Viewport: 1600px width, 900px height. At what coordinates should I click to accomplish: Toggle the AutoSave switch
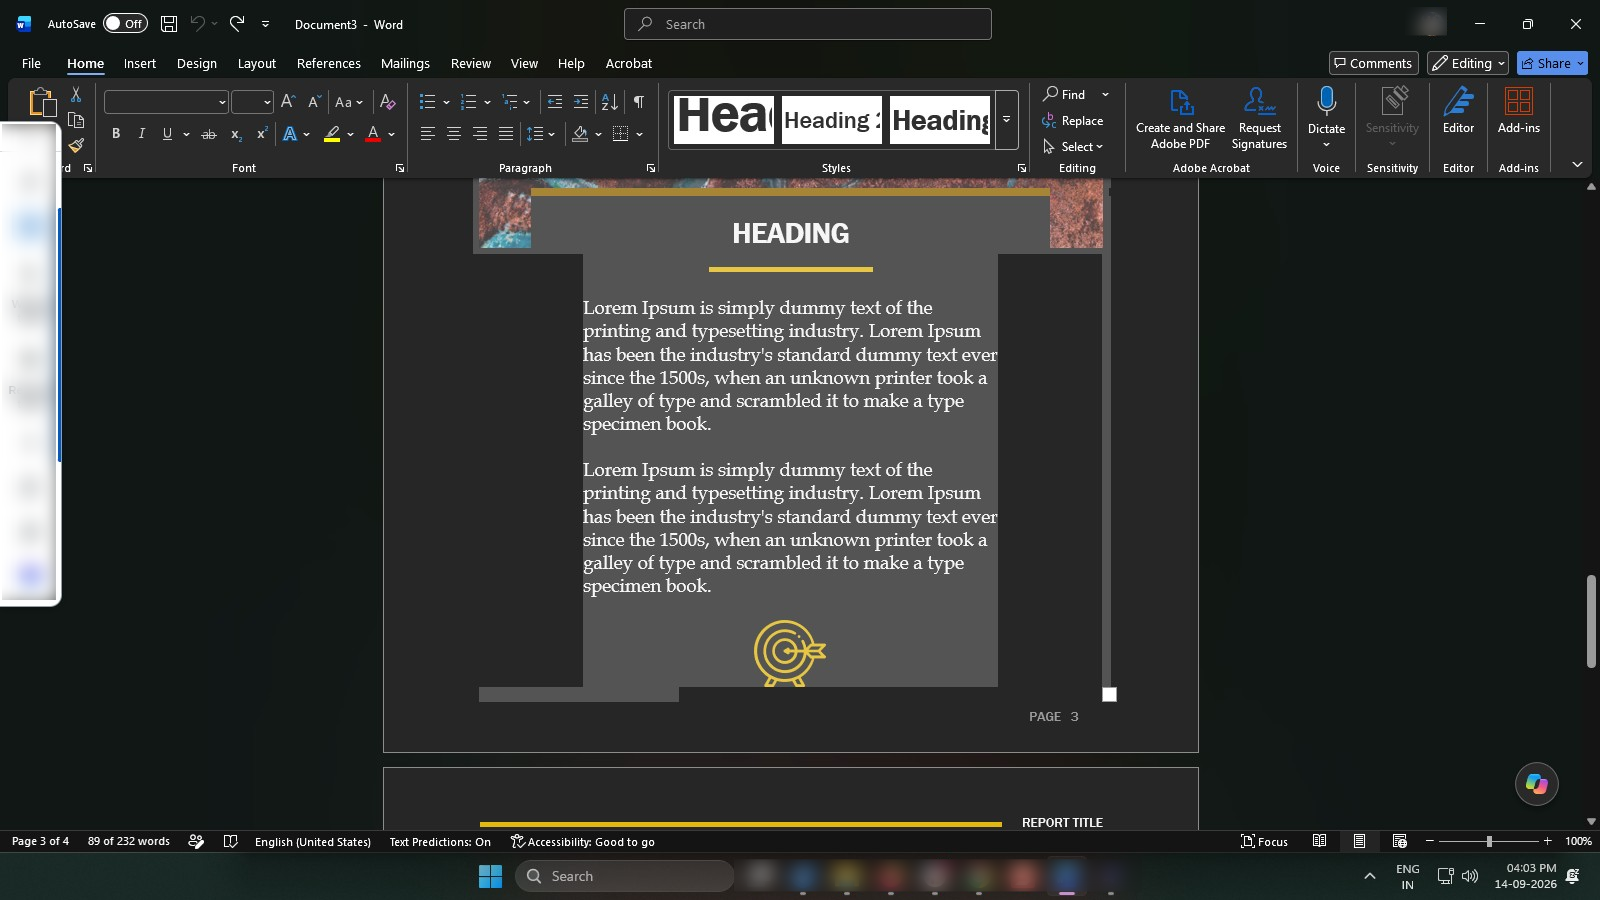click(125, 24)
